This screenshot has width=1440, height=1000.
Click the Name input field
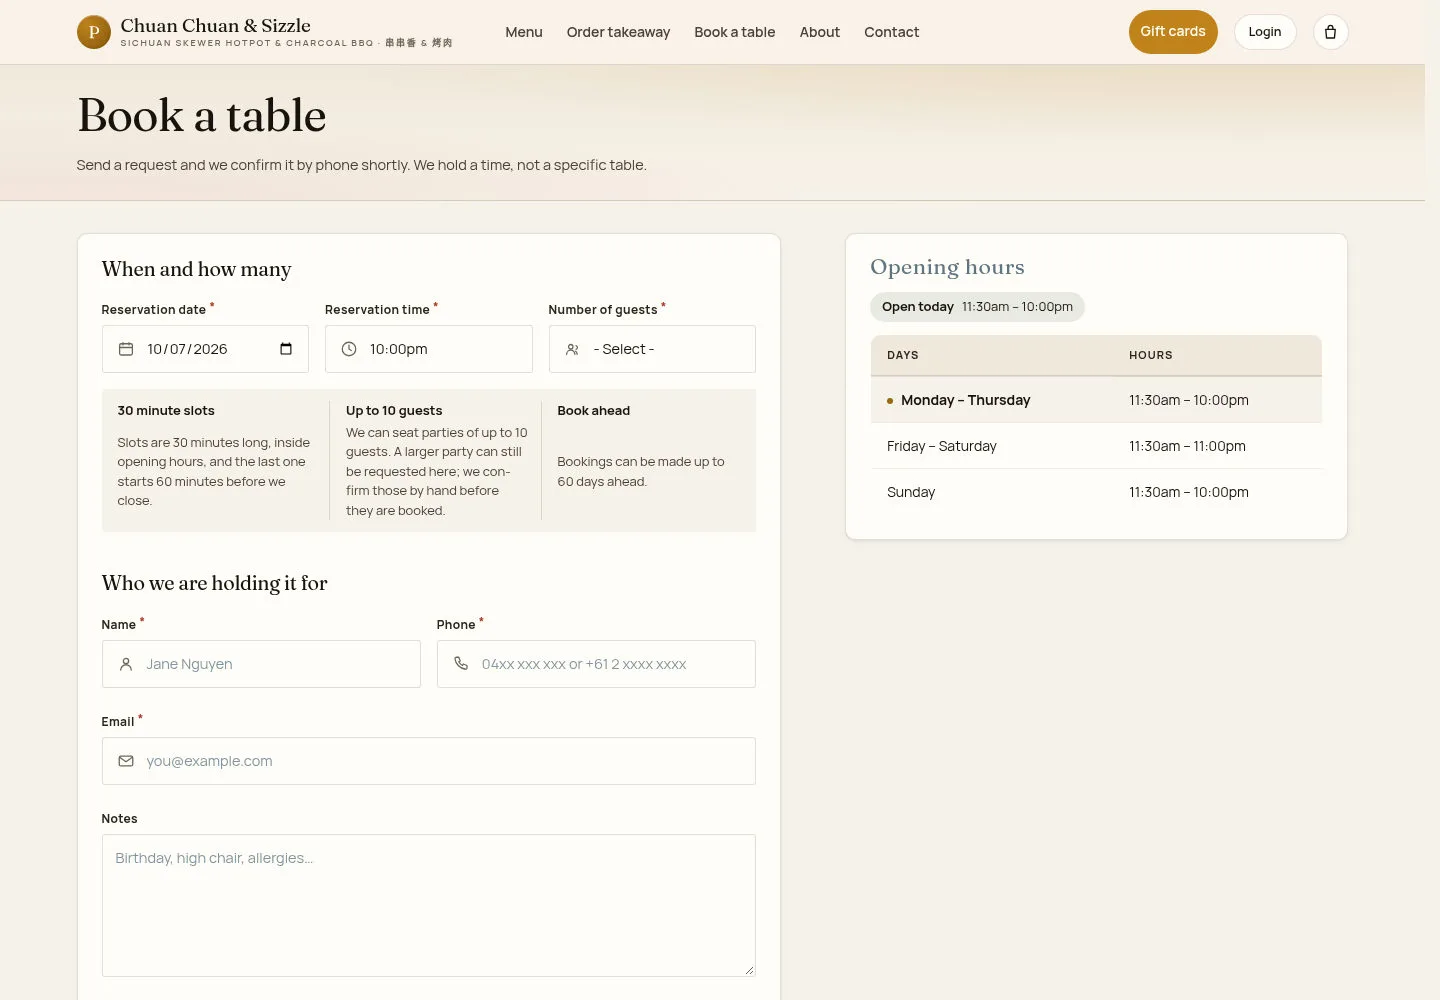coord(261,664)
